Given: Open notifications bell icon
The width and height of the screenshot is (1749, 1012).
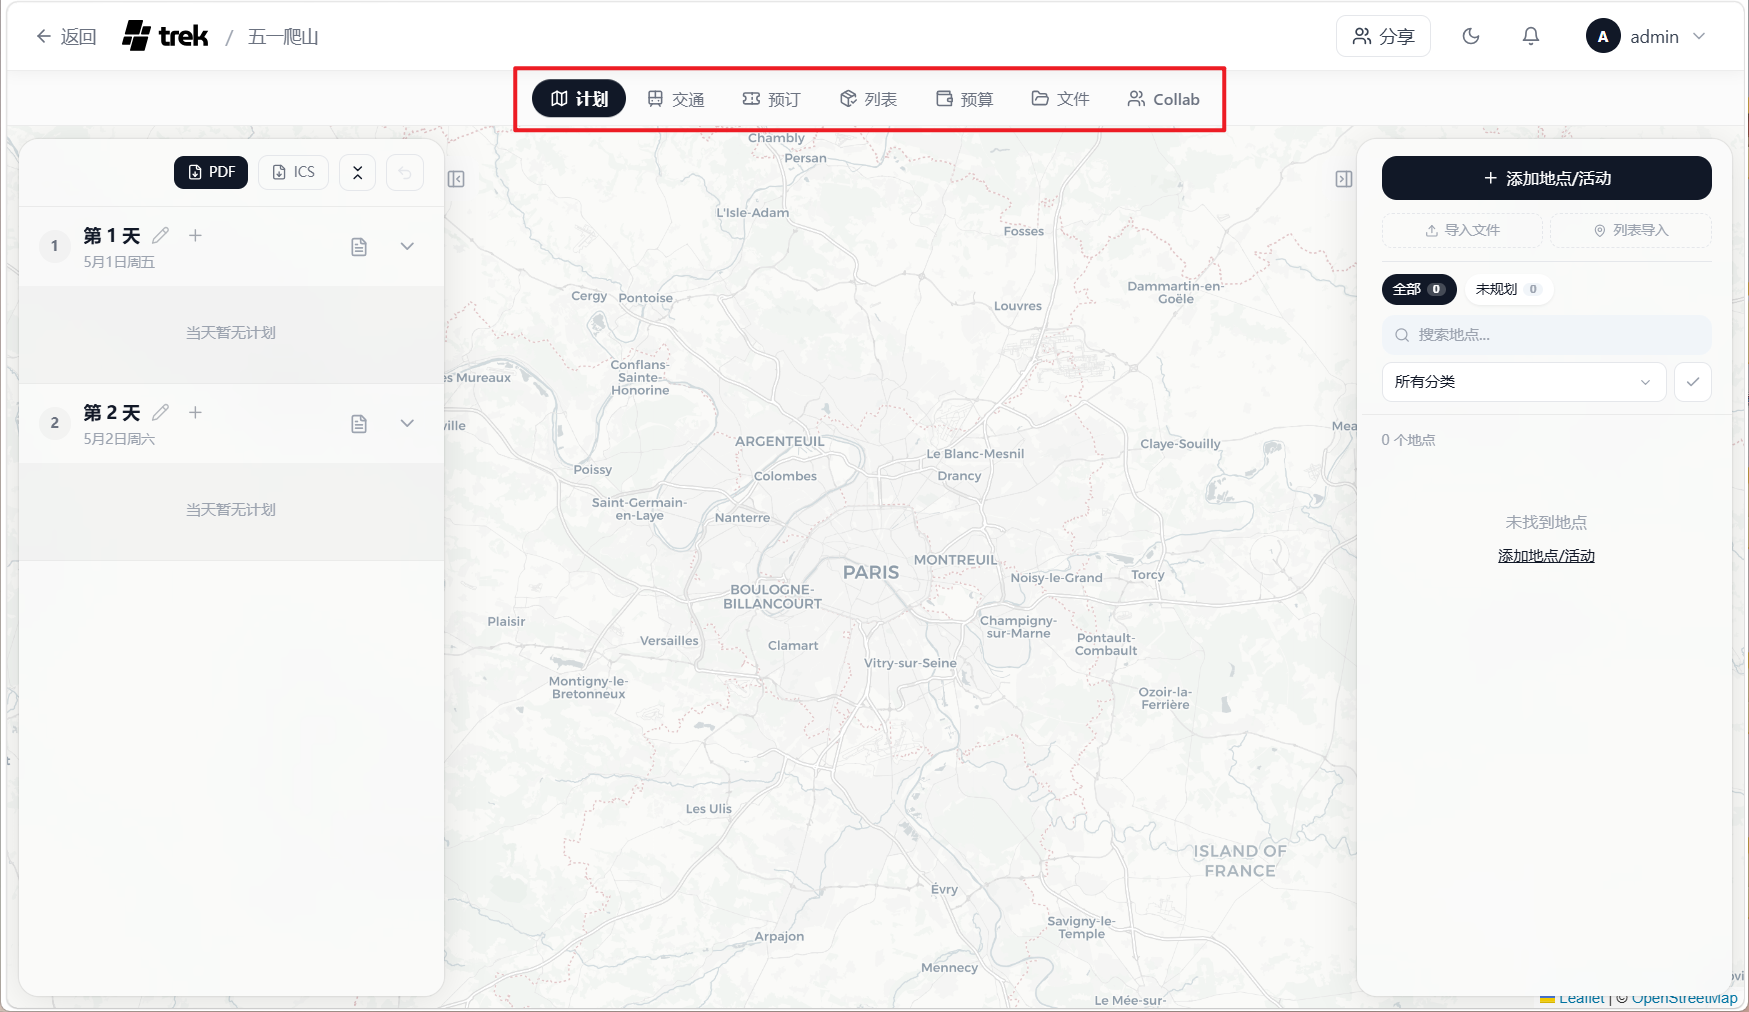Looking at the screenshot, I should tap(1531, 36).
